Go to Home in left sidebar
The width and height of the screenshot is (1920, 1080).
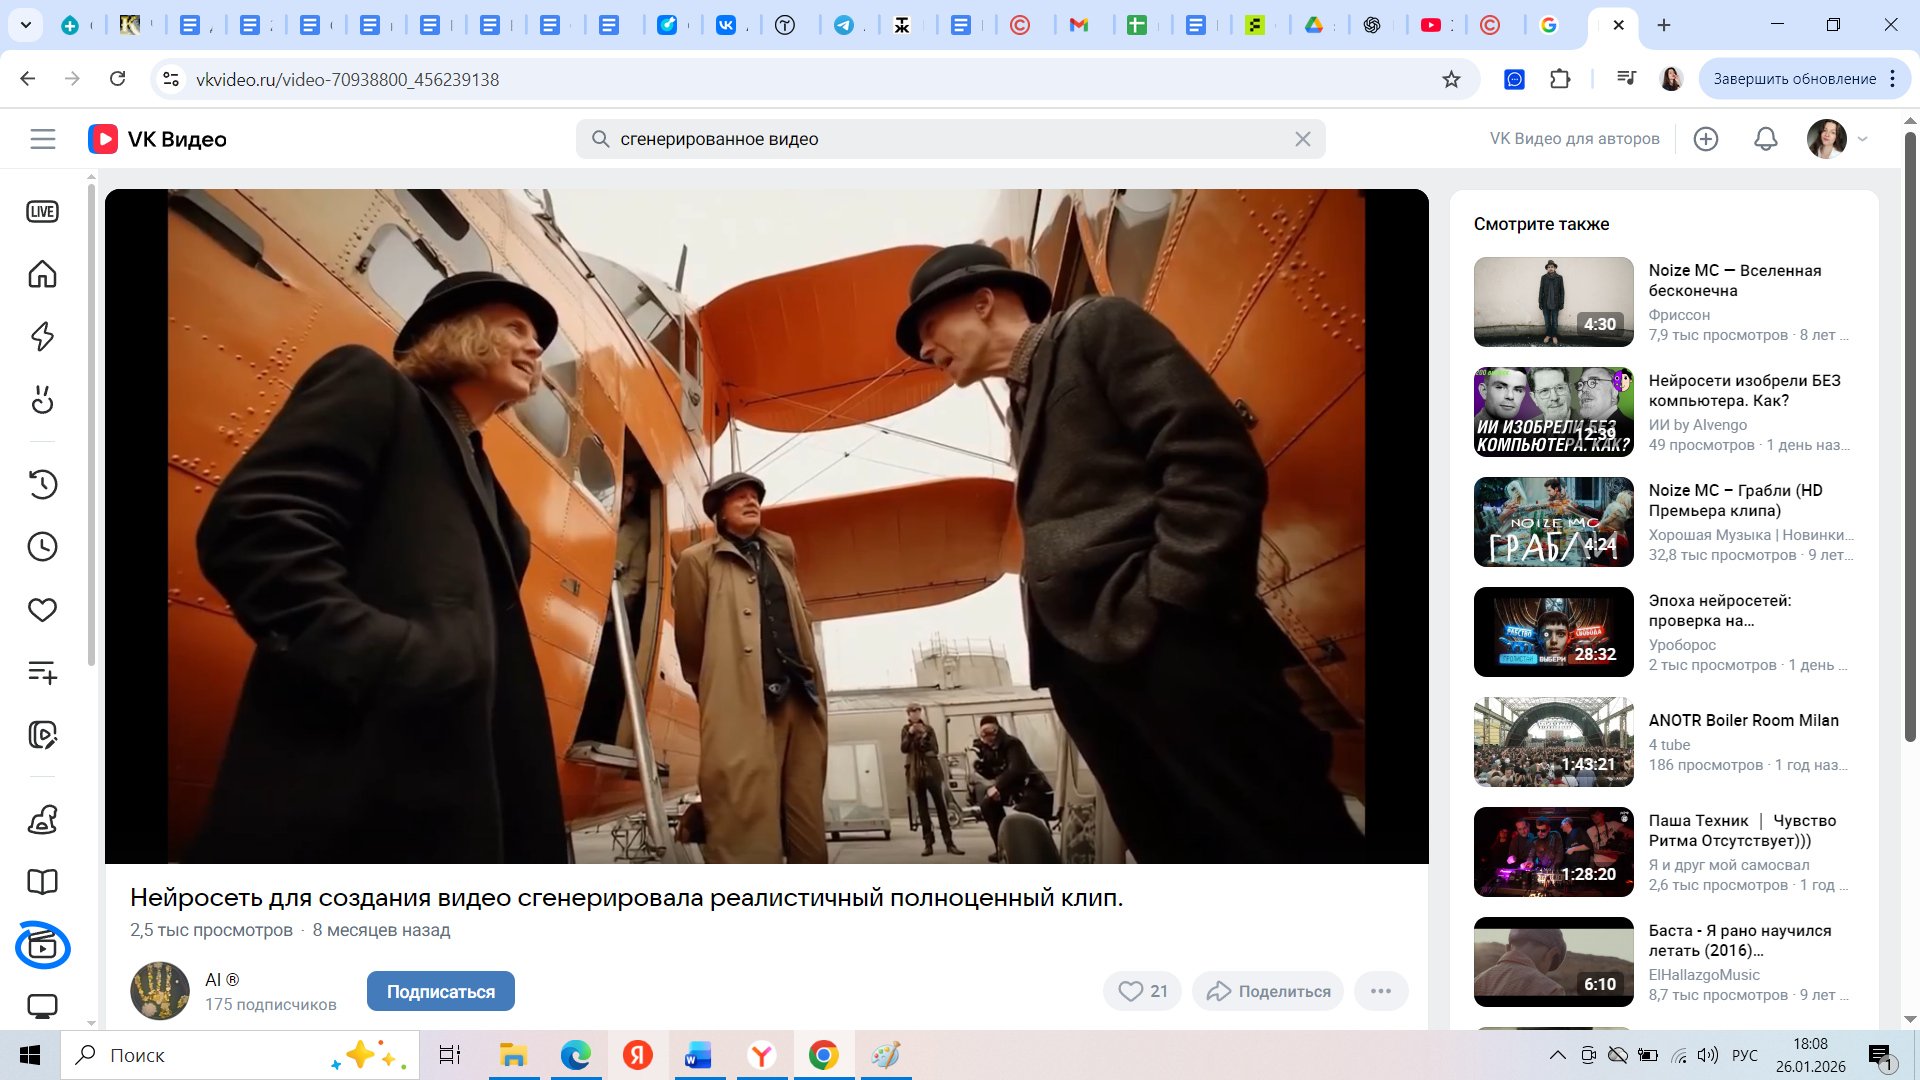coord(42,274)
